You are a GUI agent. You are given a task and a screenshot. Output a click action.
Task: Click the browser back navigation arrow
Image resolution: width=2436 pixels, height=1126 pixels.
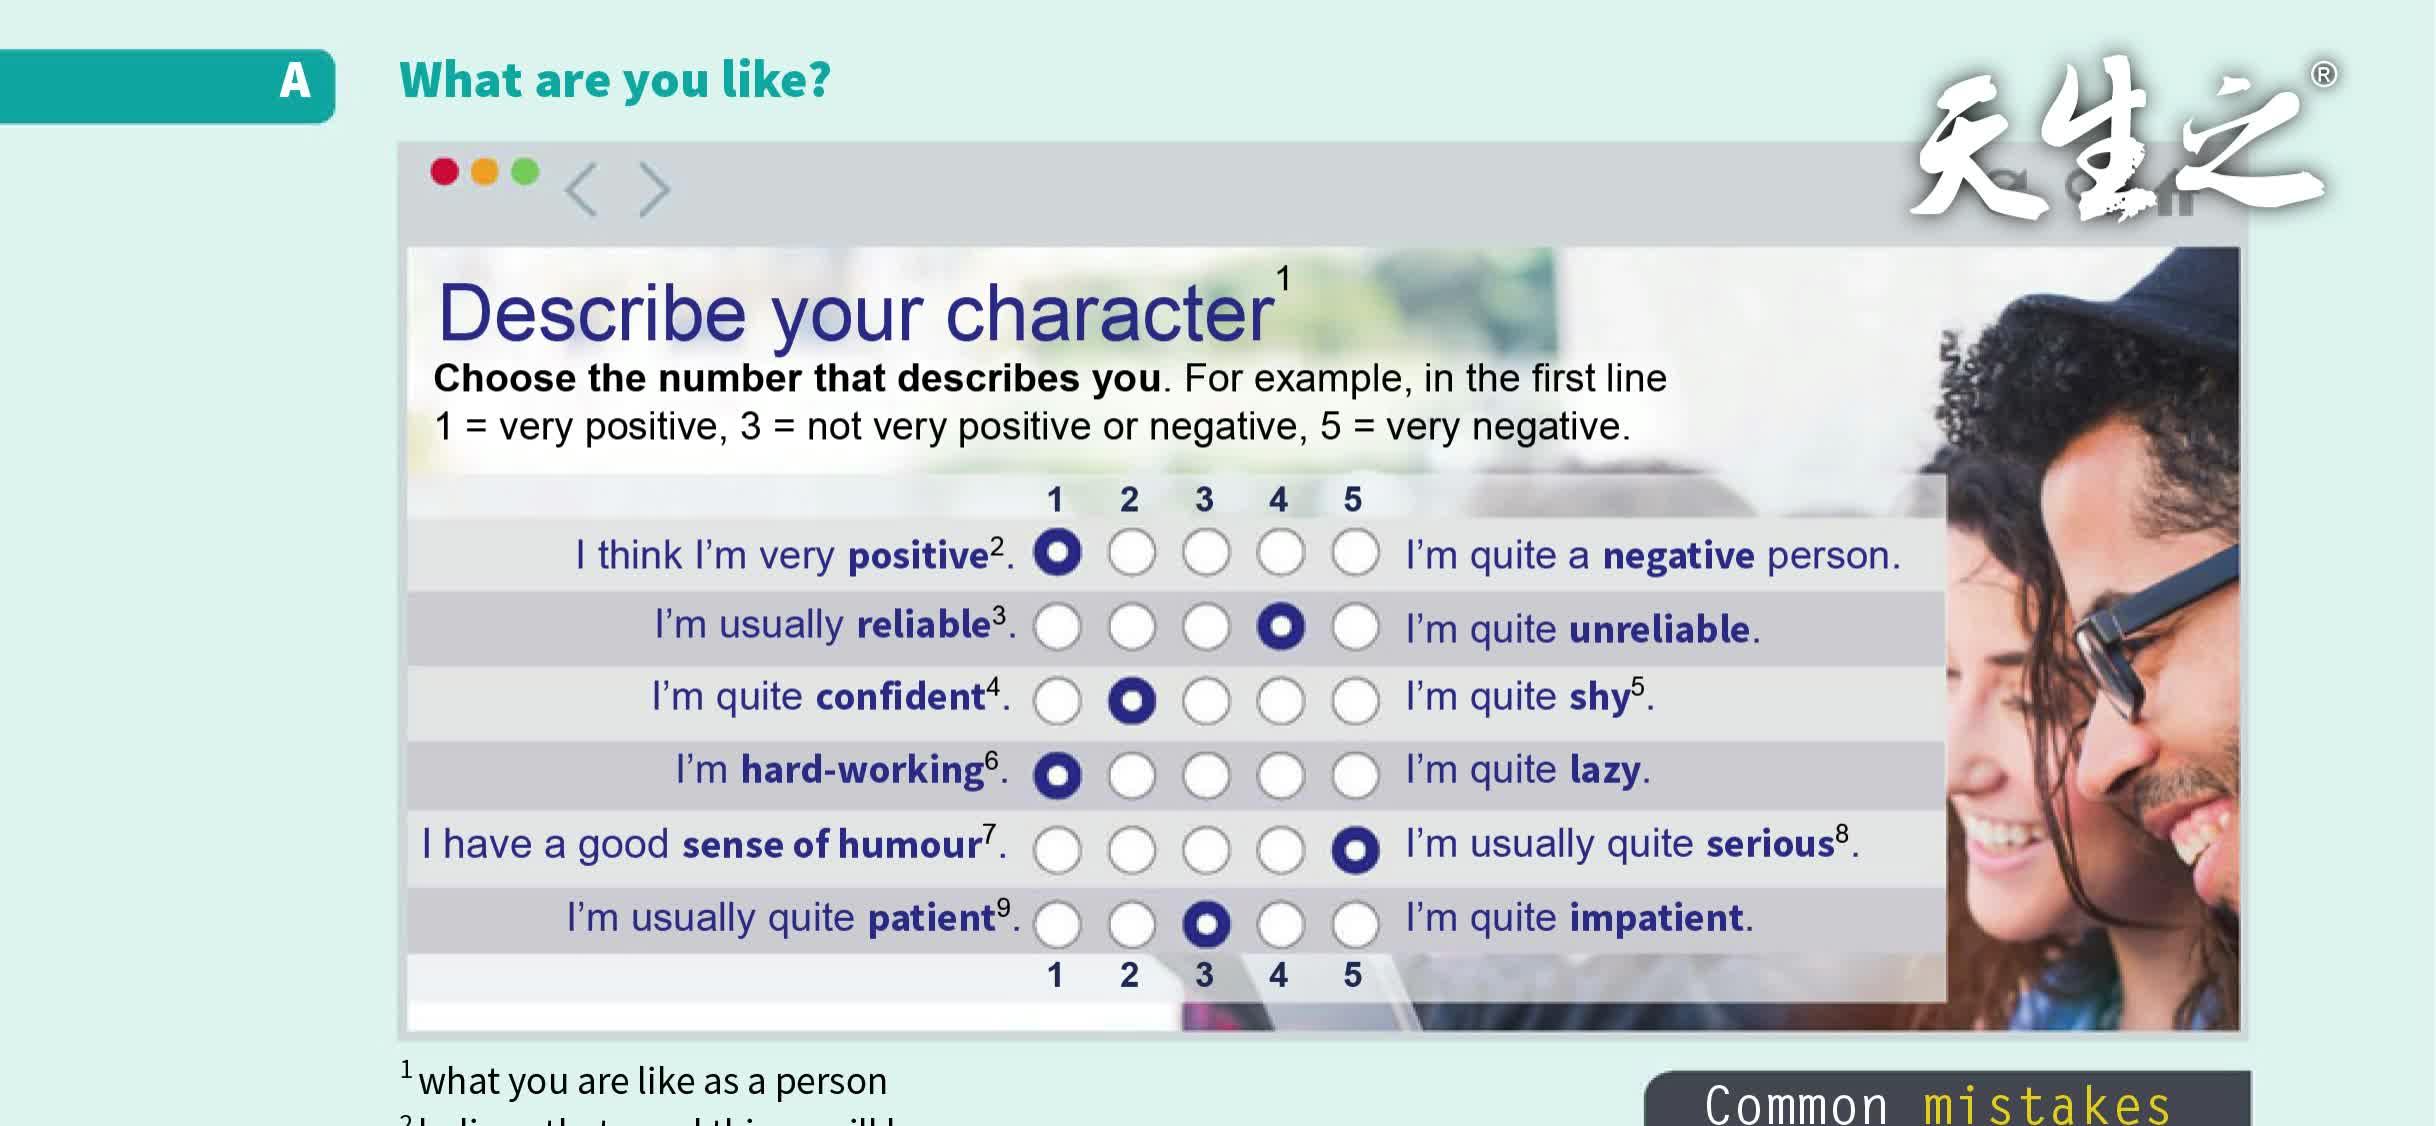click(x=580, y=188)
